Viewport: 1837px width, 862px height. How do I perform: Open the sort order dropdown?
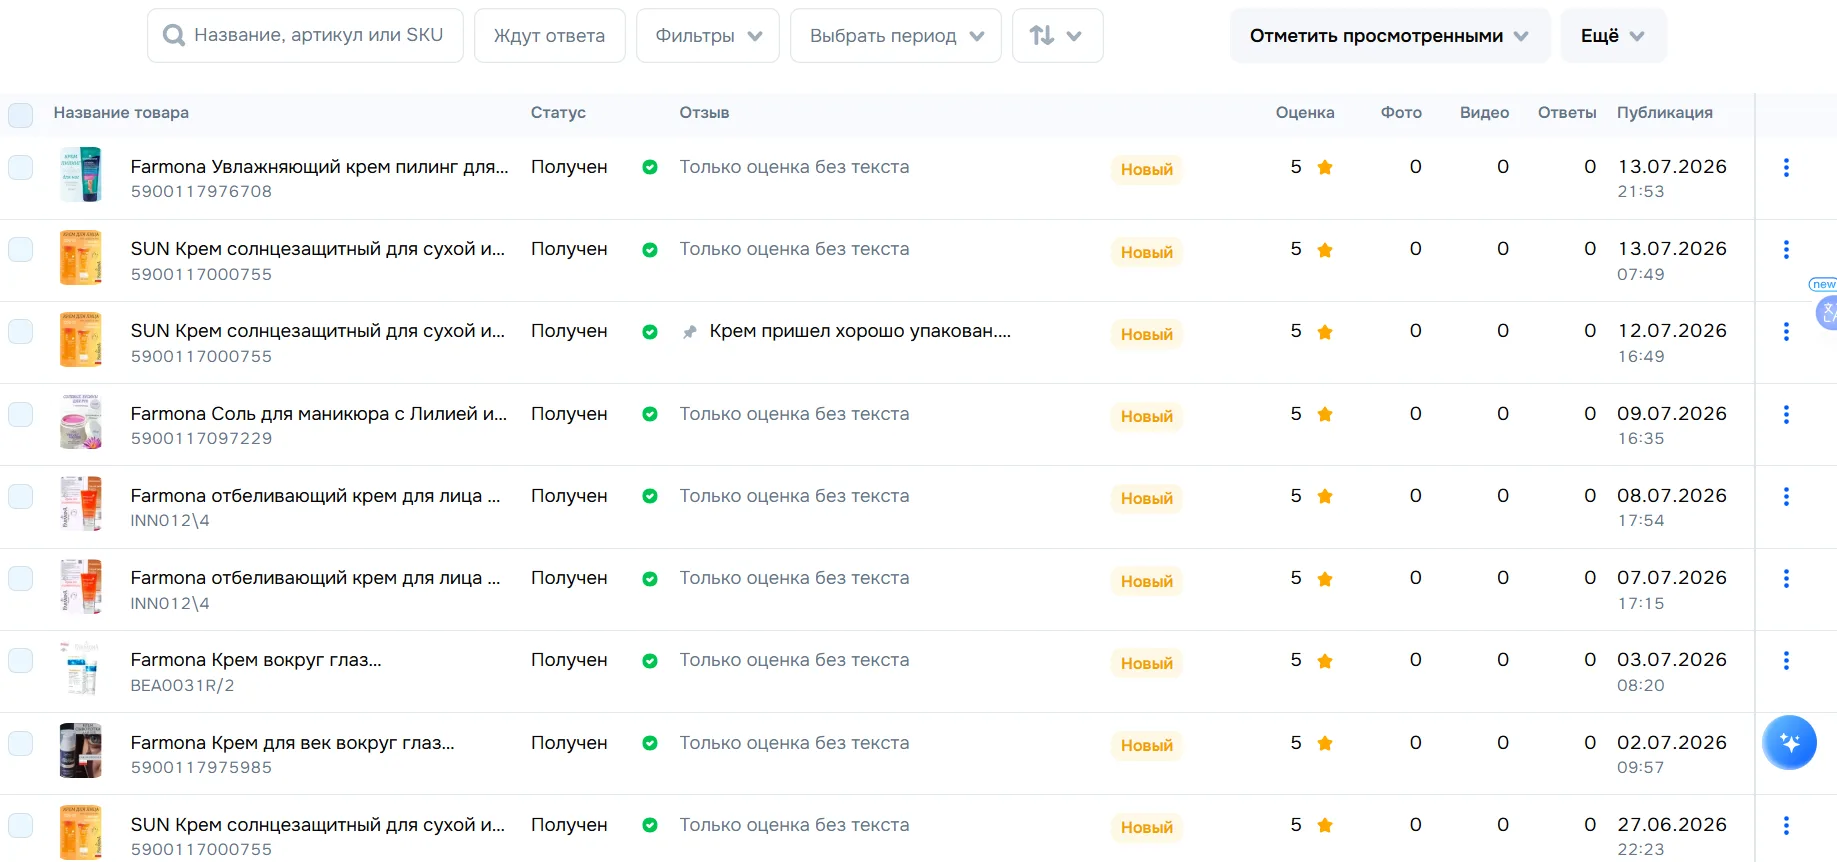tap(1058, 36)
